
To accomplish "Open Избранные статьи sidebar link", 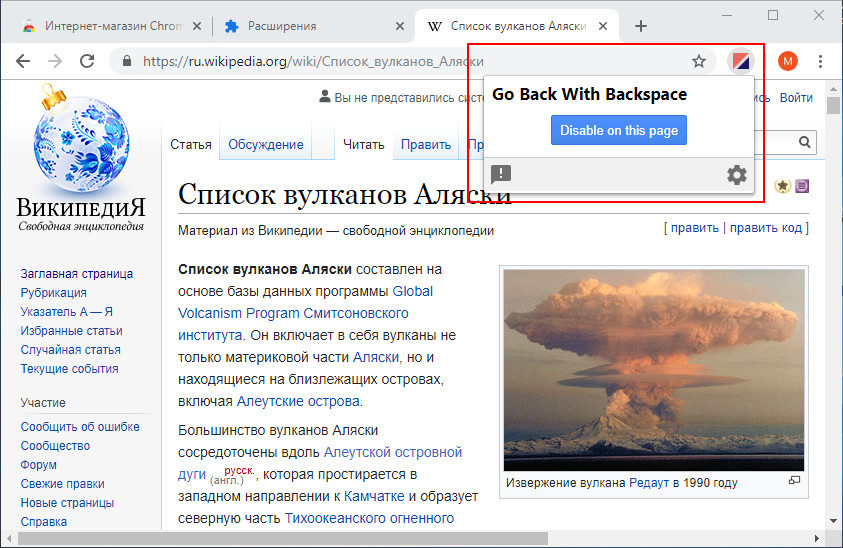I will [x=72, y=331].
